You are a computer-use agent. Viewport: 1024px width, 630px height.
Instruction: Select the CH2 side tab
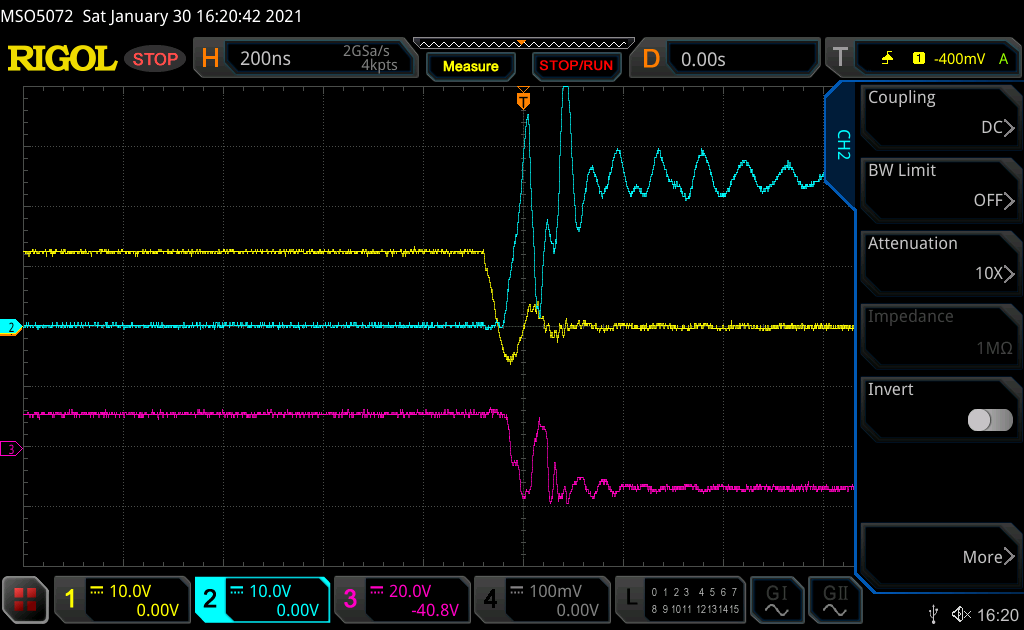coord(842,145)
